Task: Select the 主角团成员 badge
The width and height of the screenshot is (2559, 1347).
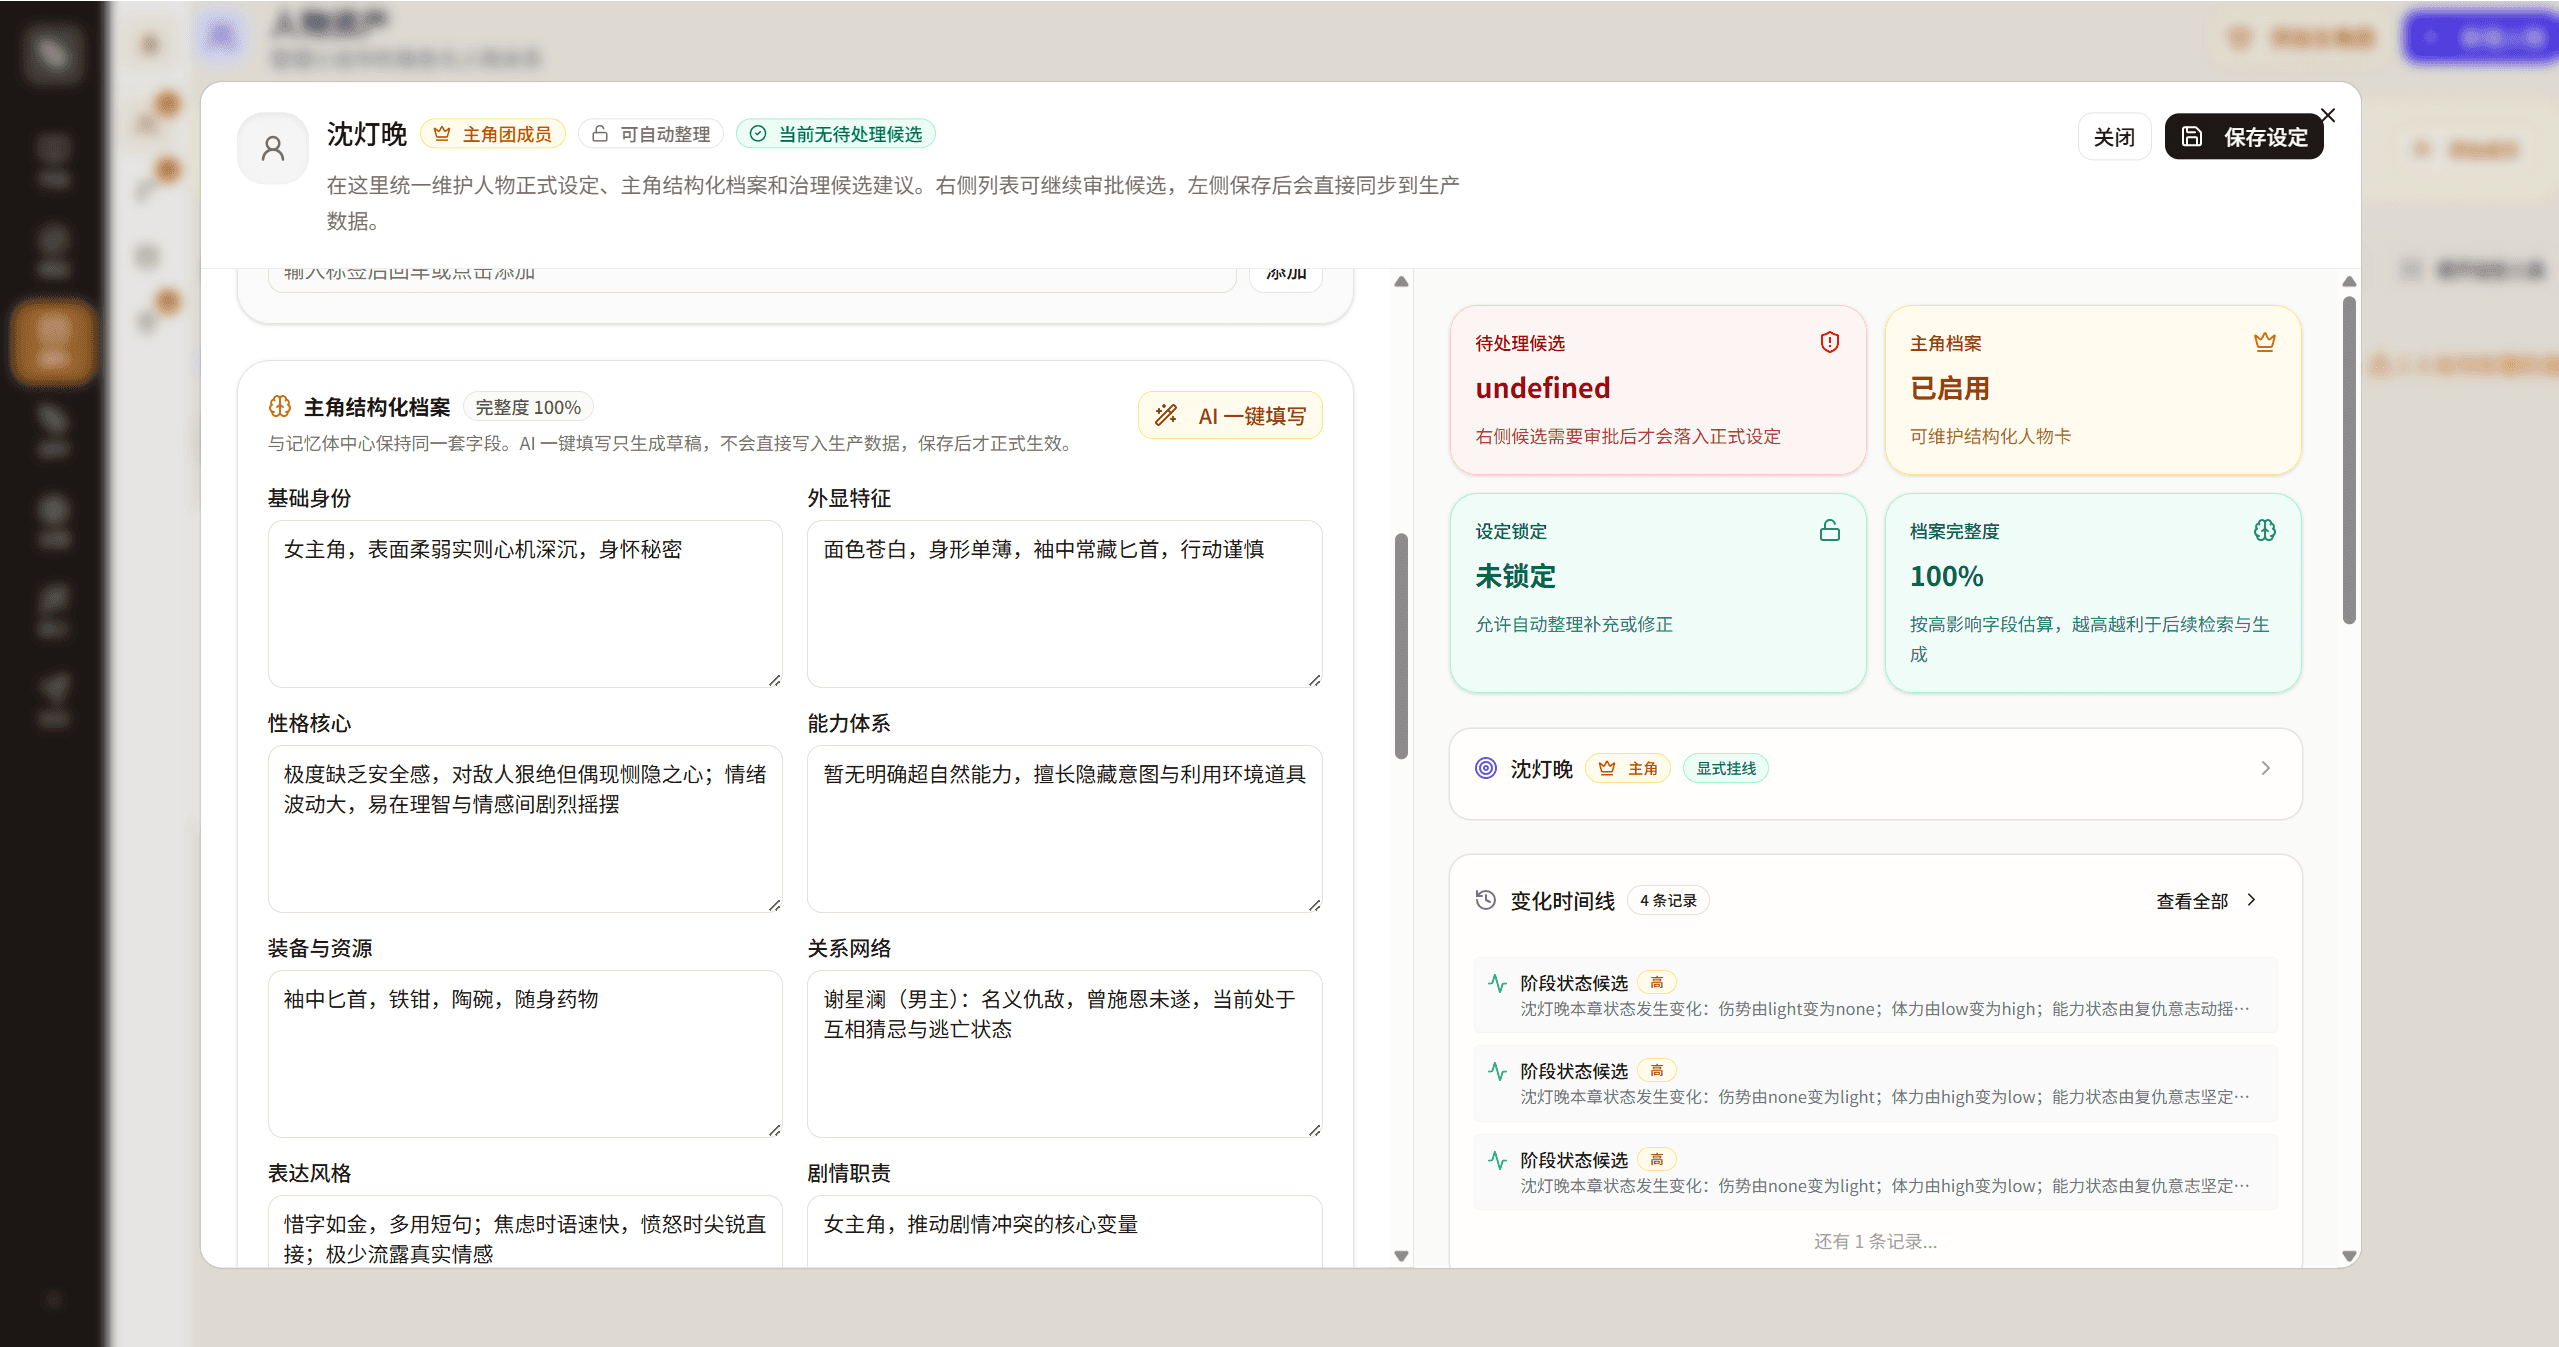Action: 492,133
